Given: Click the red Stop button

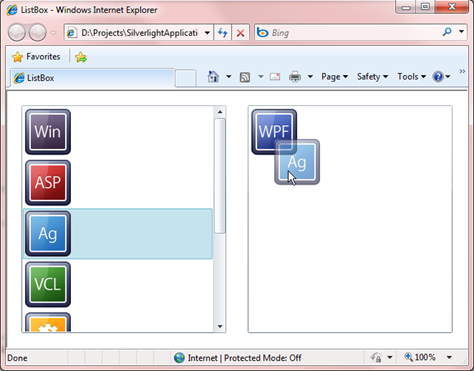Looking at the screenshot, I should (x=240, y=33).
